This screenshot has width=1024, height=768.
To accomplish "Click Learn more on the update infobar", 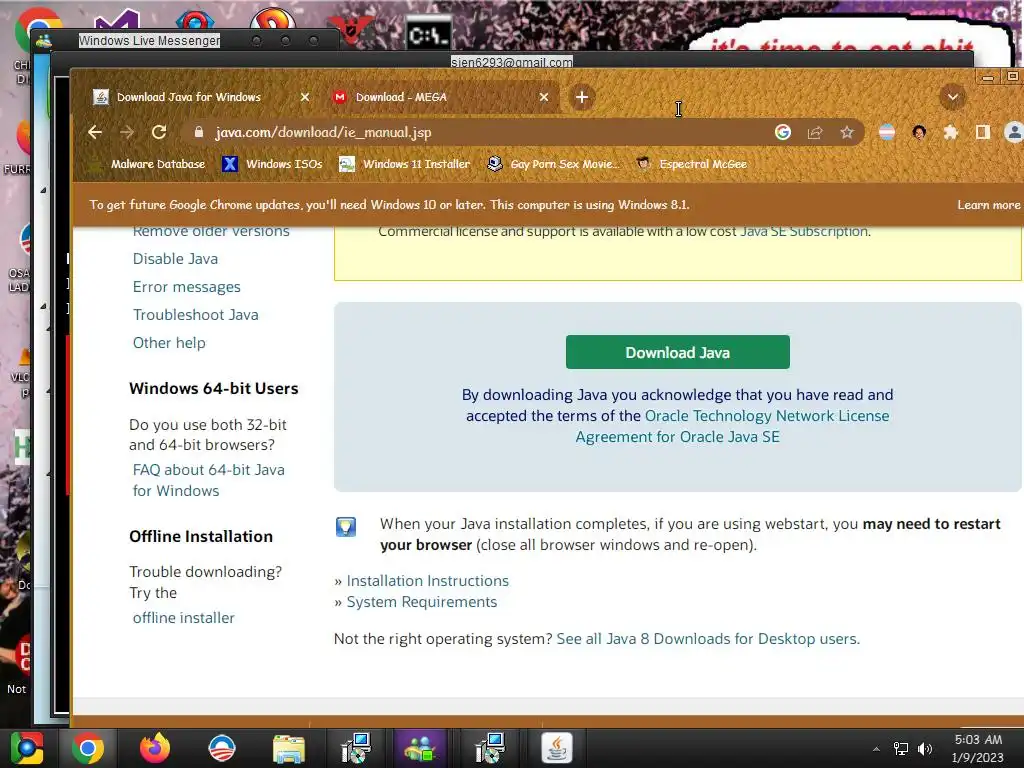I will coord(988,205).
